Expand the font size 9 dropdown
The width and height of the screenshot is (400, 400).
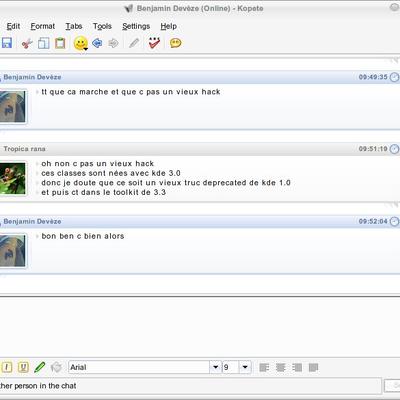(245, 367)
